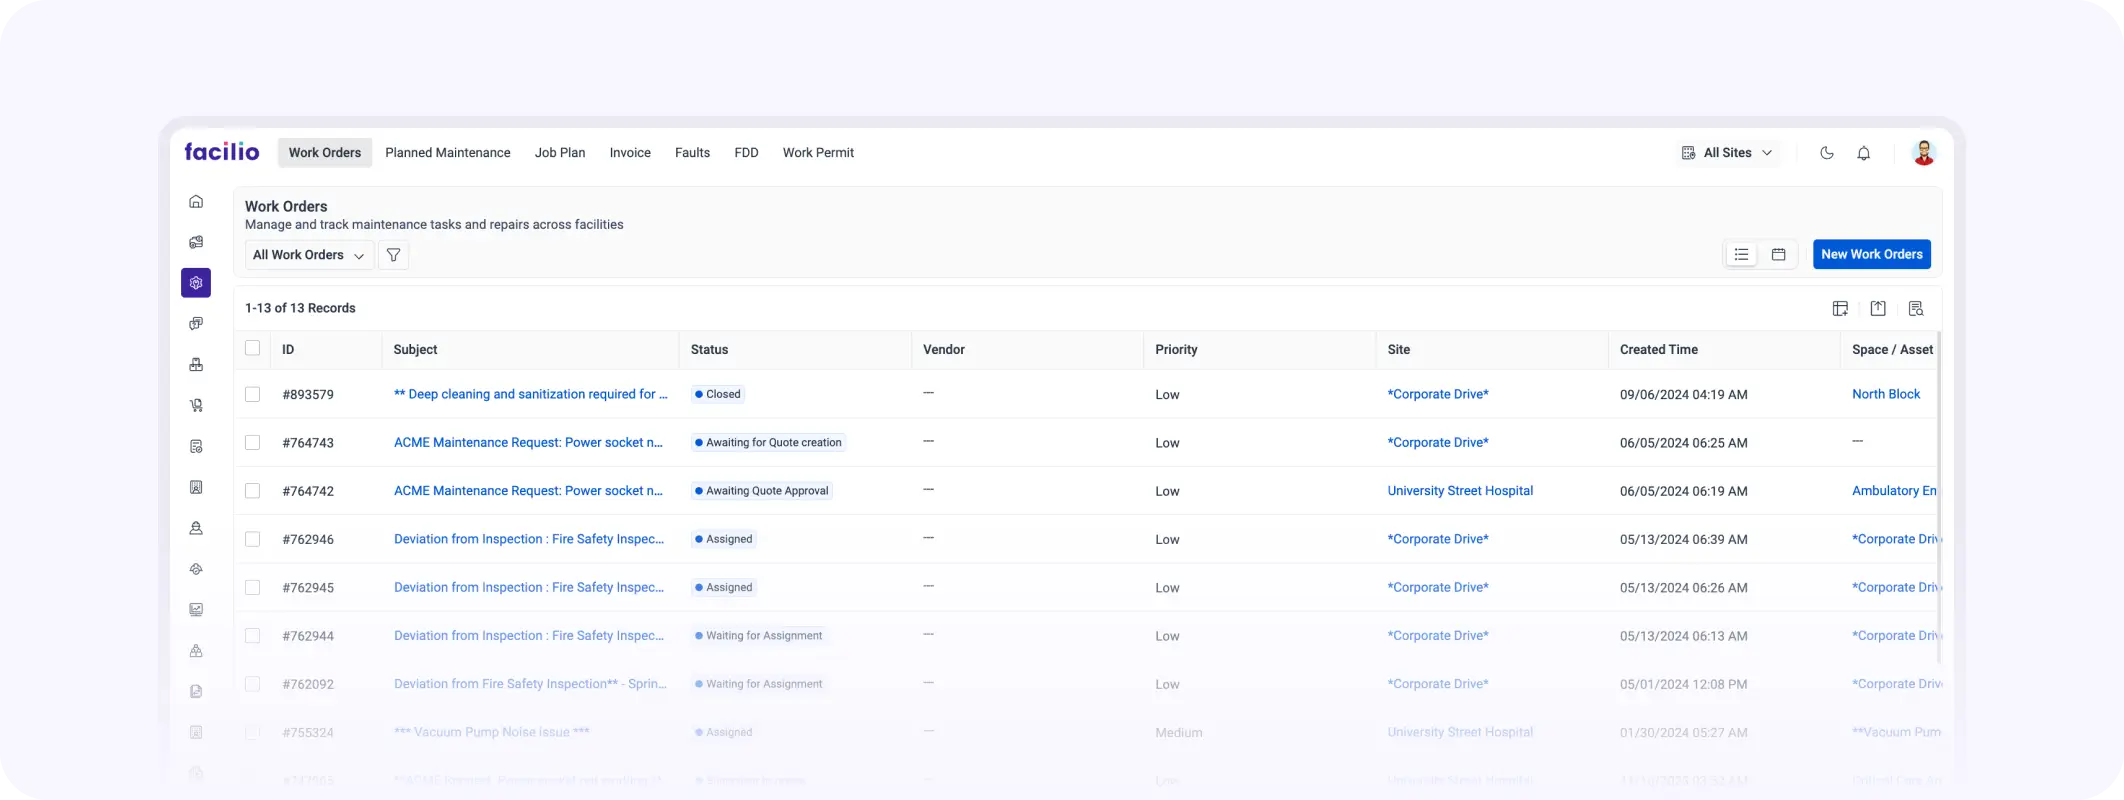Tick the select-all checkbox in header
The image size is (2124, 800).
click(252, 348)
